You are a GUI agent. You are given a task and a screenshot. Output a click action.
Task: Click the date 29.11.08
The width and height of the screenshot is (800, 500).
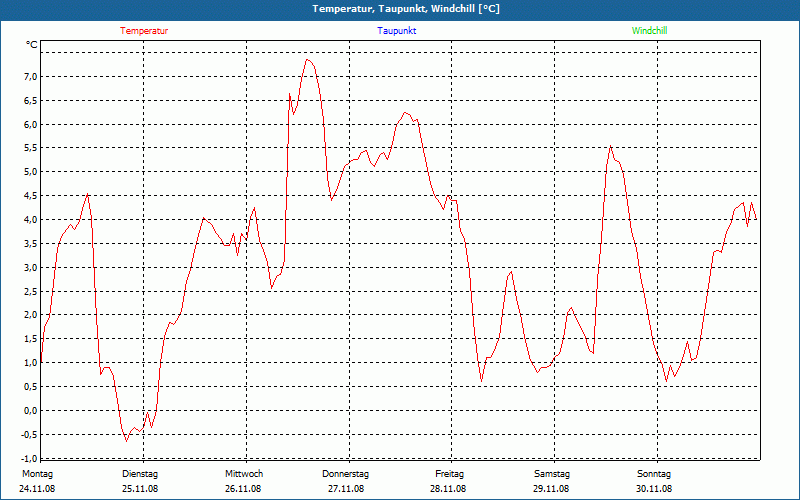click(551, 489)
